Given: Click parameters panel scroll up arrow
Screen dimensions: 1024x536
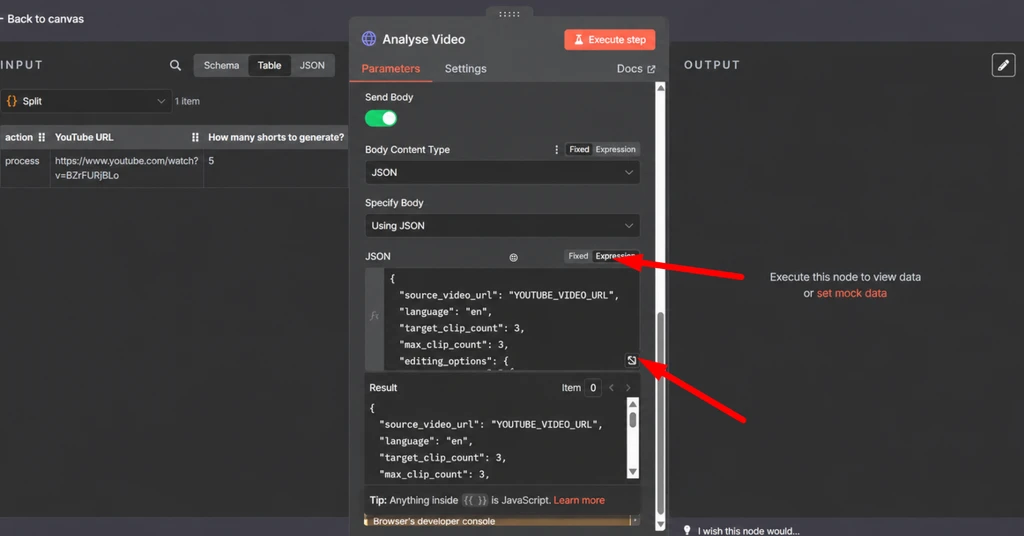Looking at the screenshot, I should [660, 88].
